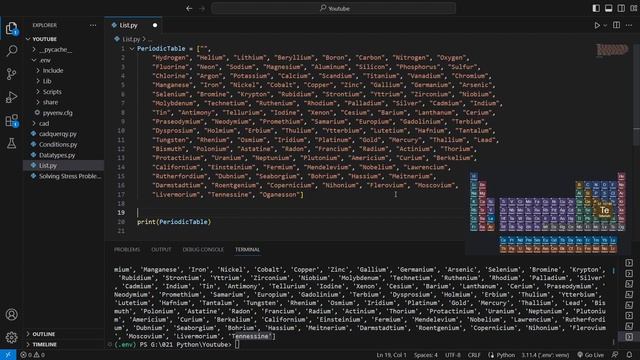The image size is (640, 360).
Task: Go forward using the navigation arrow
Action: click(x=202, y=8)
